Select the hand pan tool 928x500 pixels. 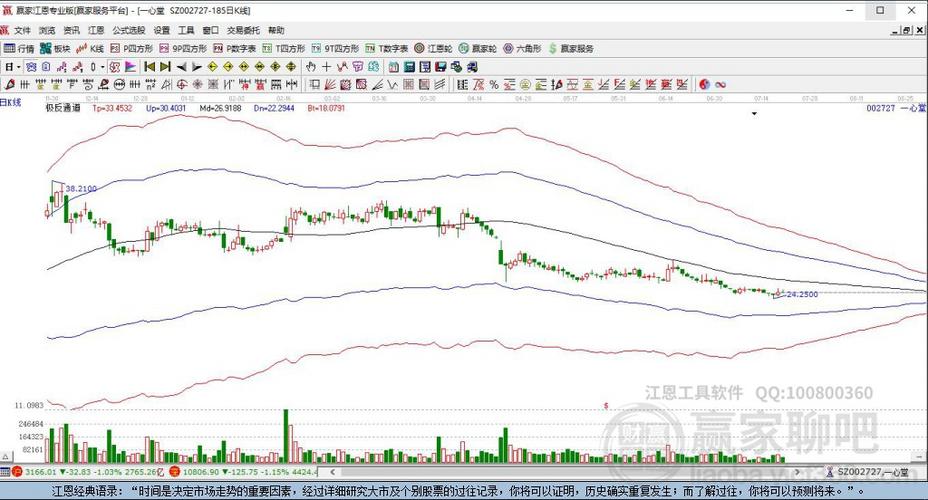(310, 67)
